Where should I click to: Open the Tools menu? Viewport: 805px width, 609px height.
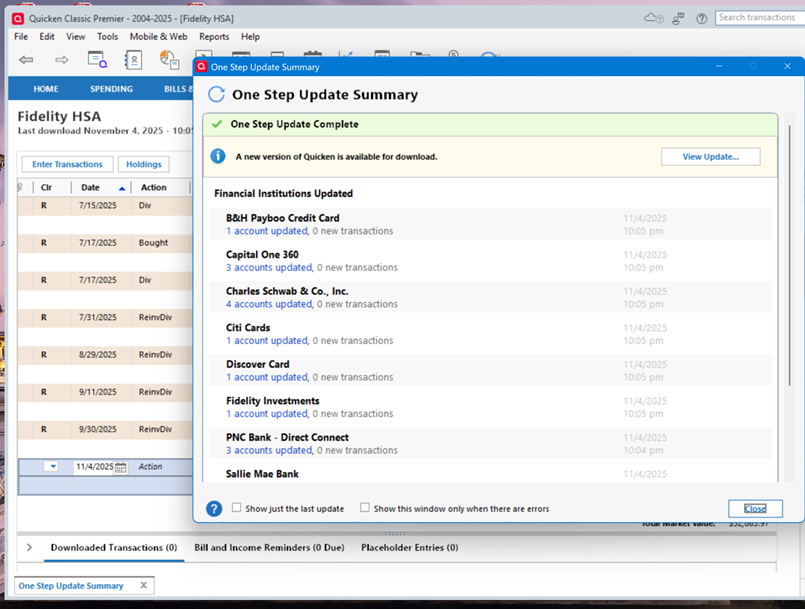click(107, 36)
